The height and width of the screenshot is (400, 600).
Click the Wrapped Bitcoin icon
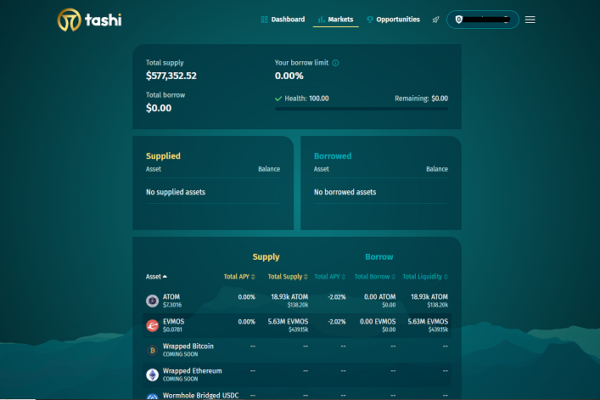(152, 350)
